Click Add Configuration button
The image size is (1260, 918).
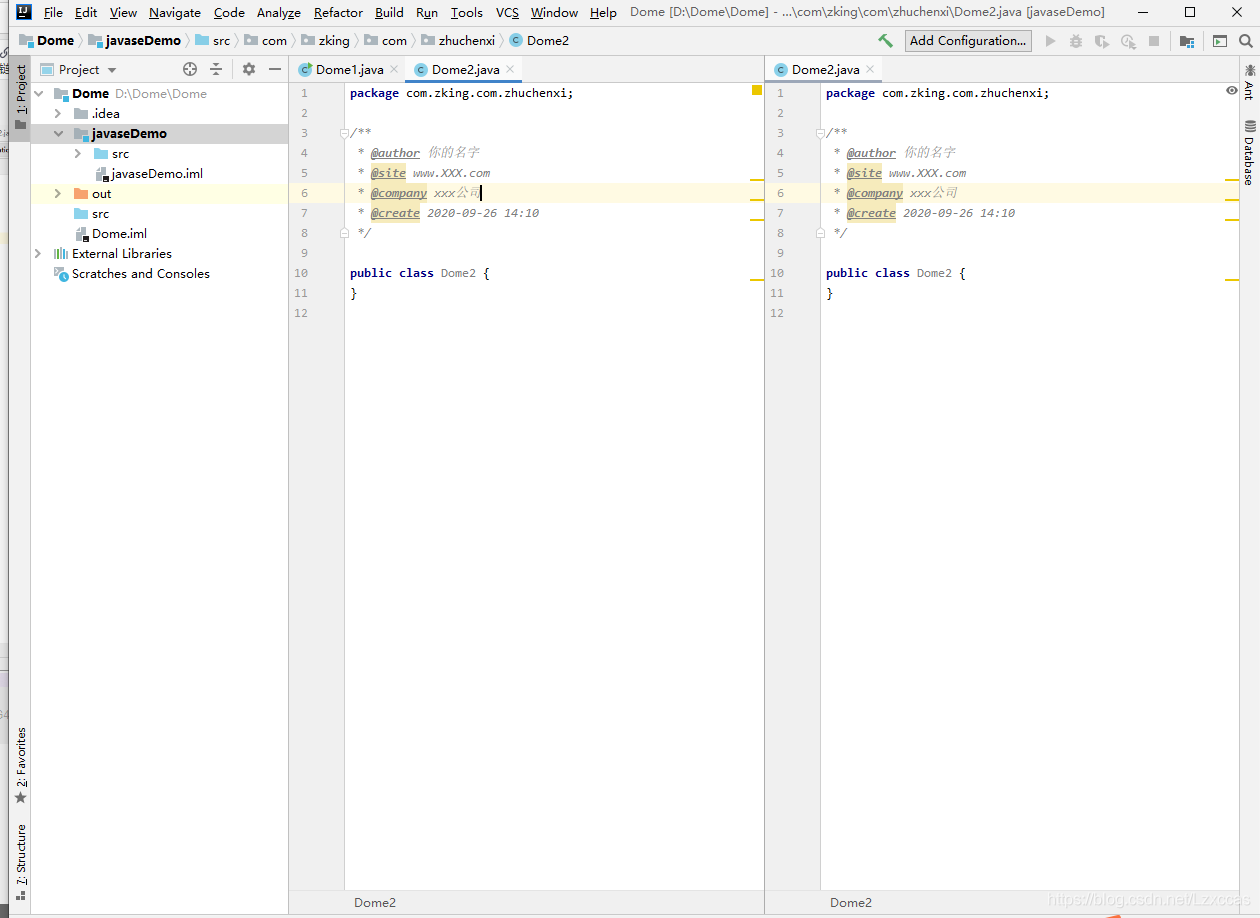click(968, 41)
